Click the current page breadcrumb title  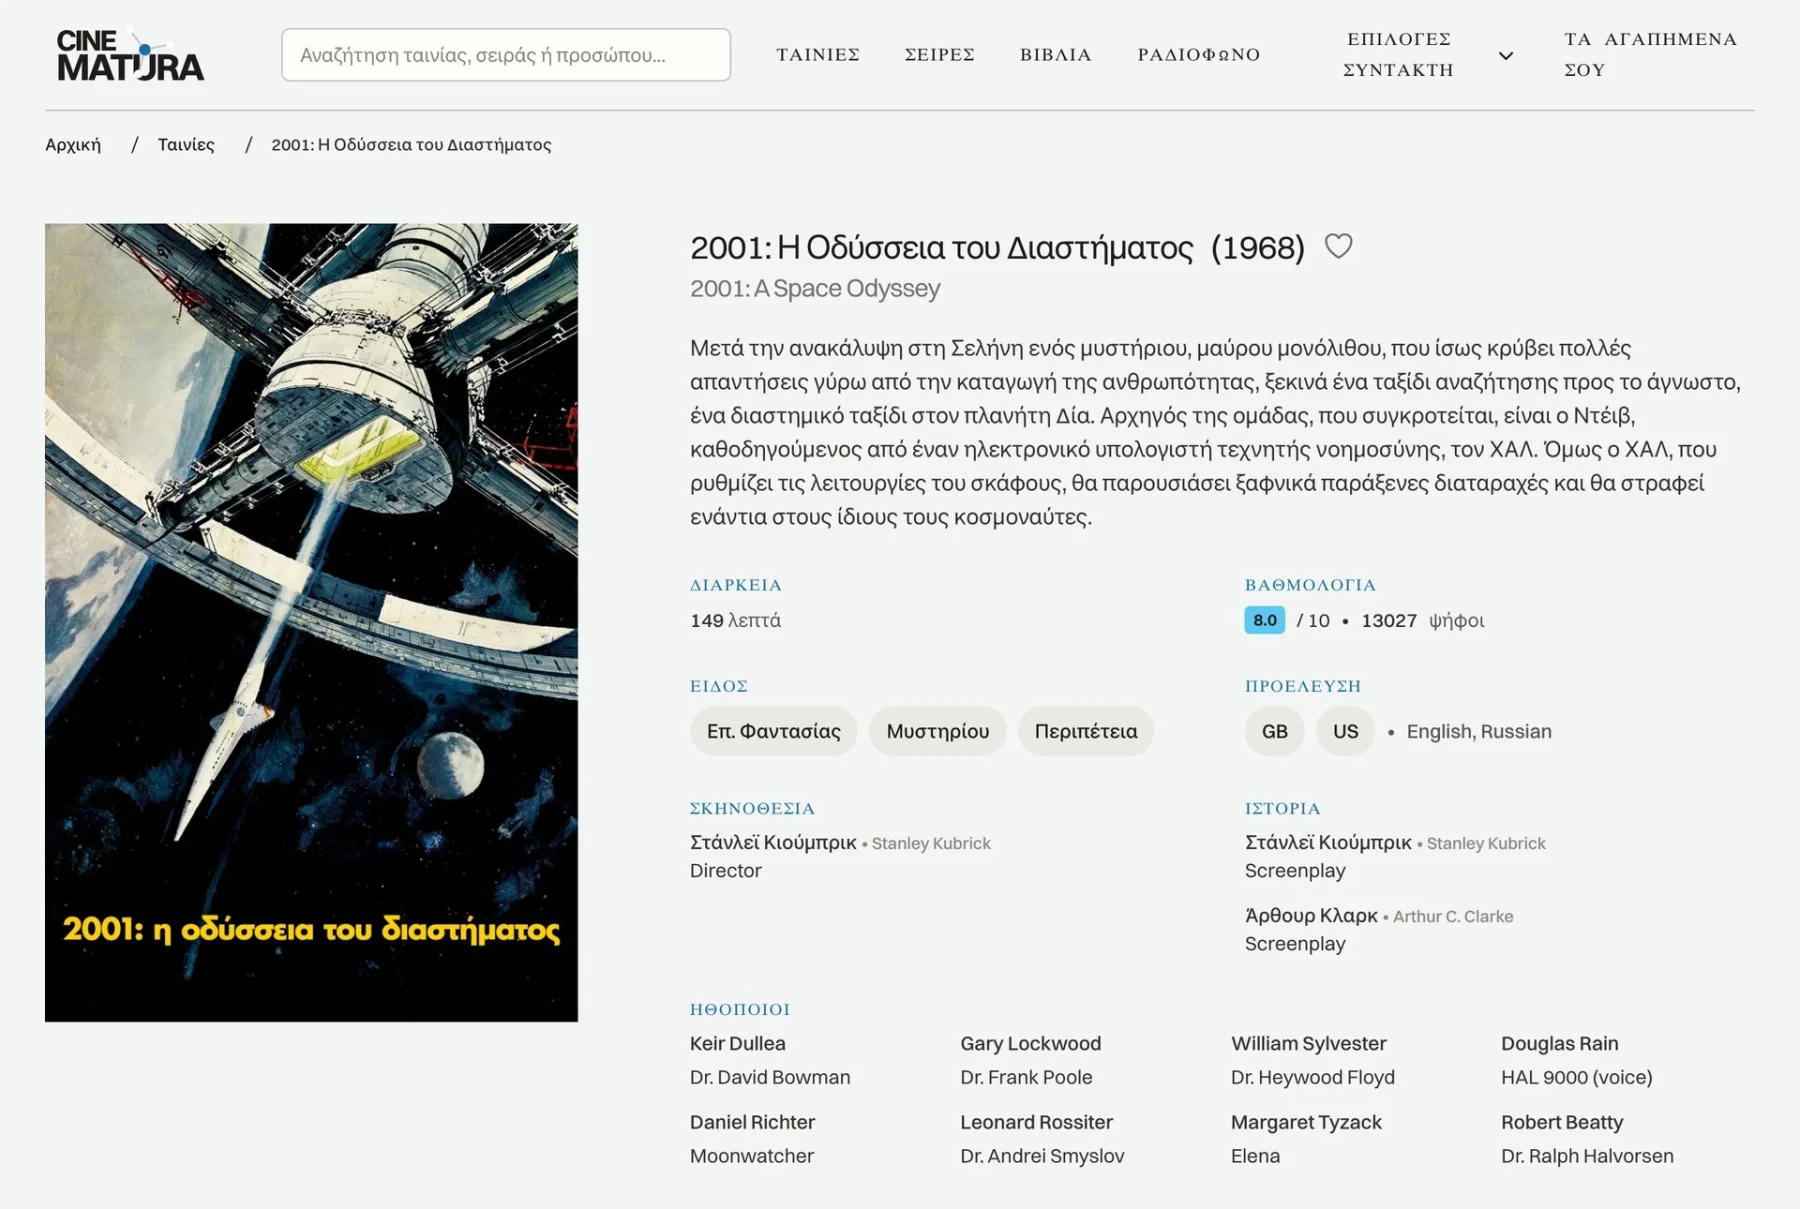pos(411,145)
